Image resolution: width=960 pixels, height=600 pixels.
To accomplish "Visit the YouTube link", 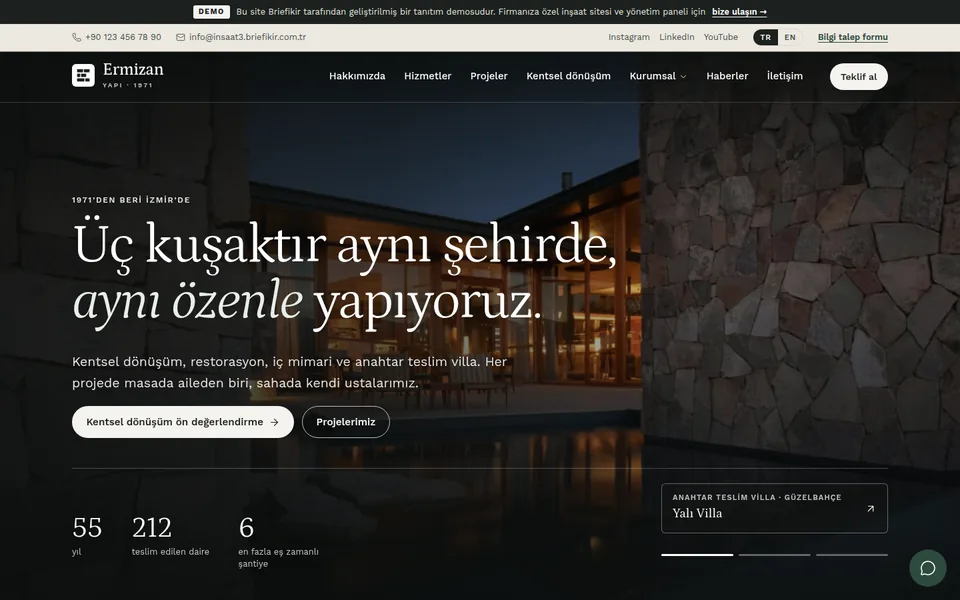I will 721,37.
